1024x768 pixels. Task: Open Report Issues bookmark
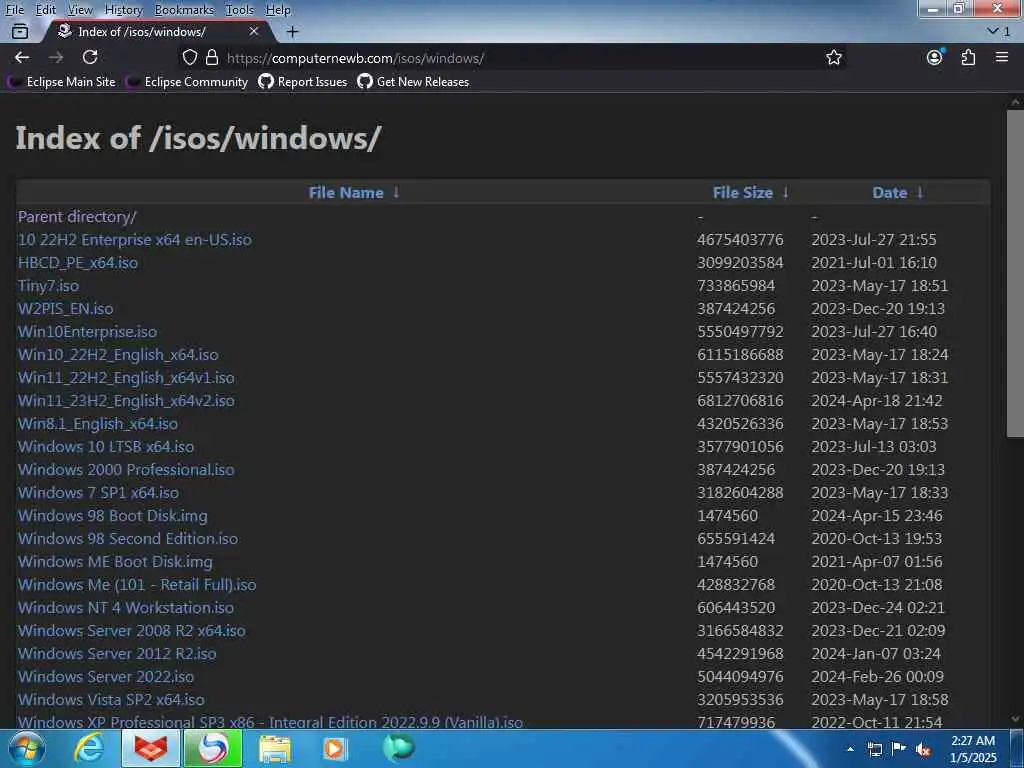(x=303, y=82)
